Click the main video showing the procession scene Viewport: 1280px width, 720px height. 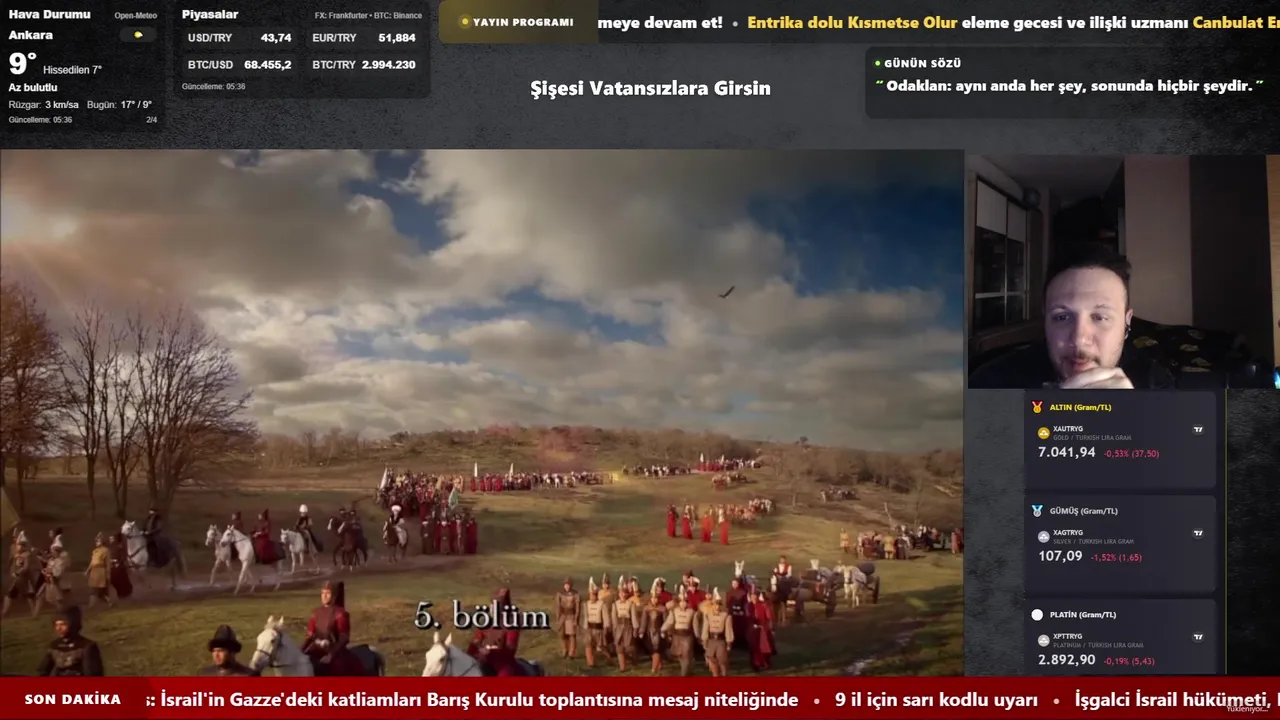(x=482, y=413)
